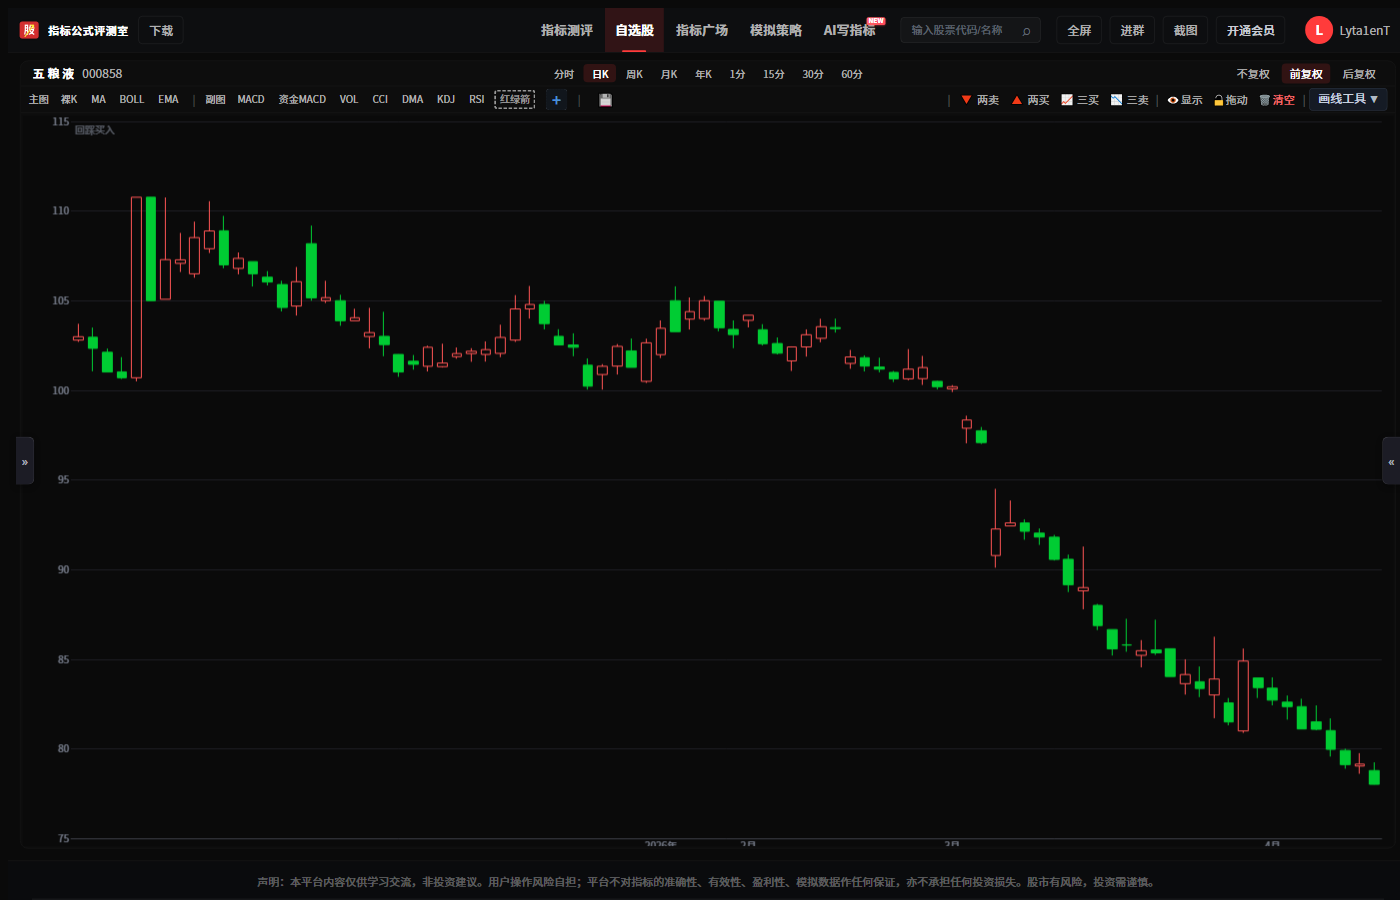Image resolution: width=1400 pixels, height=900 pixels.
Task: Click the 回踩买入 chart label
Action: [95, 130]
